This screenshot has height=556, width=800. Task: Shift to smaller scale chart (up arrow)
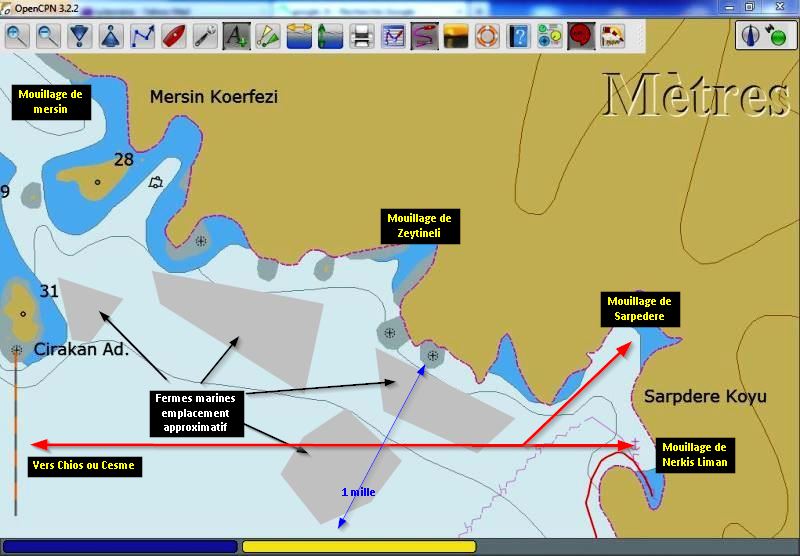(x=111, y=37)
